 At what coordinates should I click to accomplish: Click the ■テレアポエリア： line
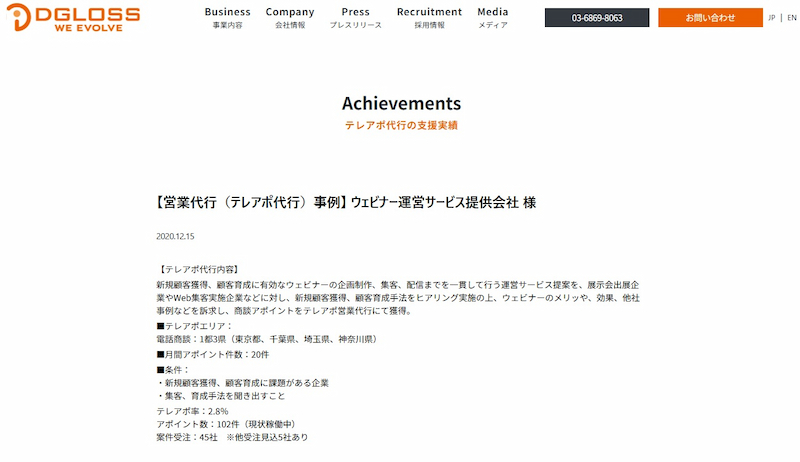click(x=194, y=326)
